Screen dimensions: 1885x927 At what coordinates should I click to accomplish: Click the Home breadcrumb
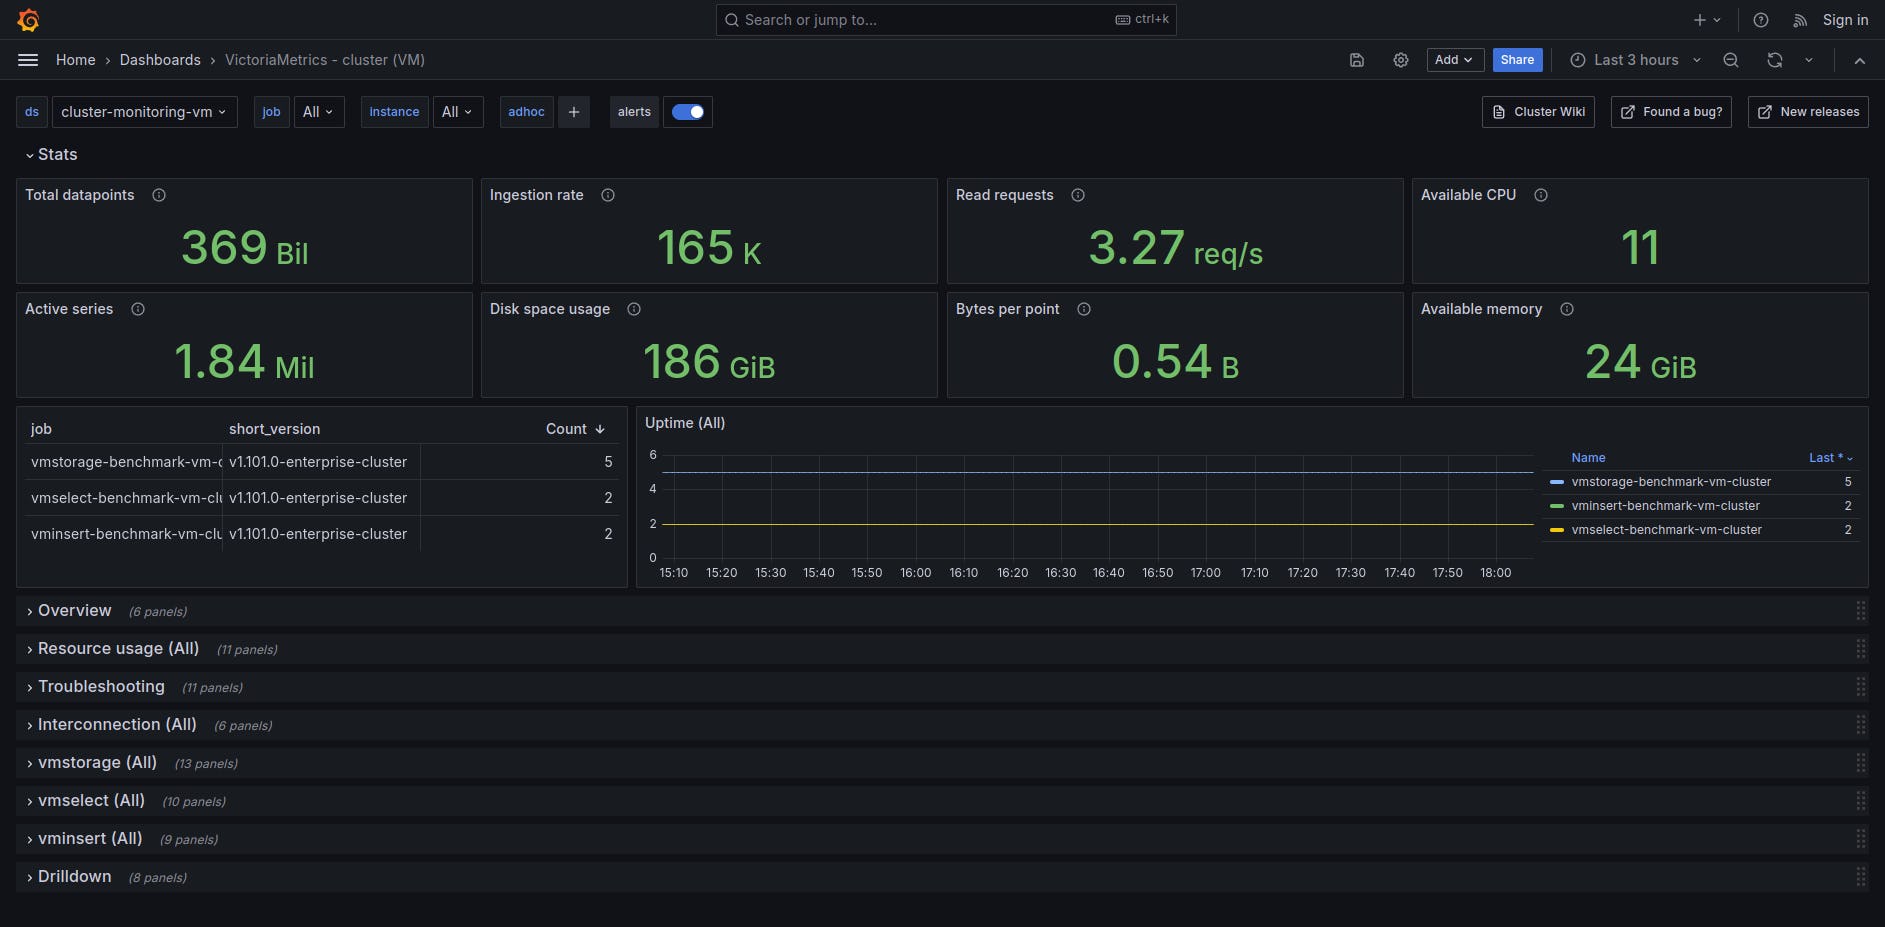(x=75, y=60)
